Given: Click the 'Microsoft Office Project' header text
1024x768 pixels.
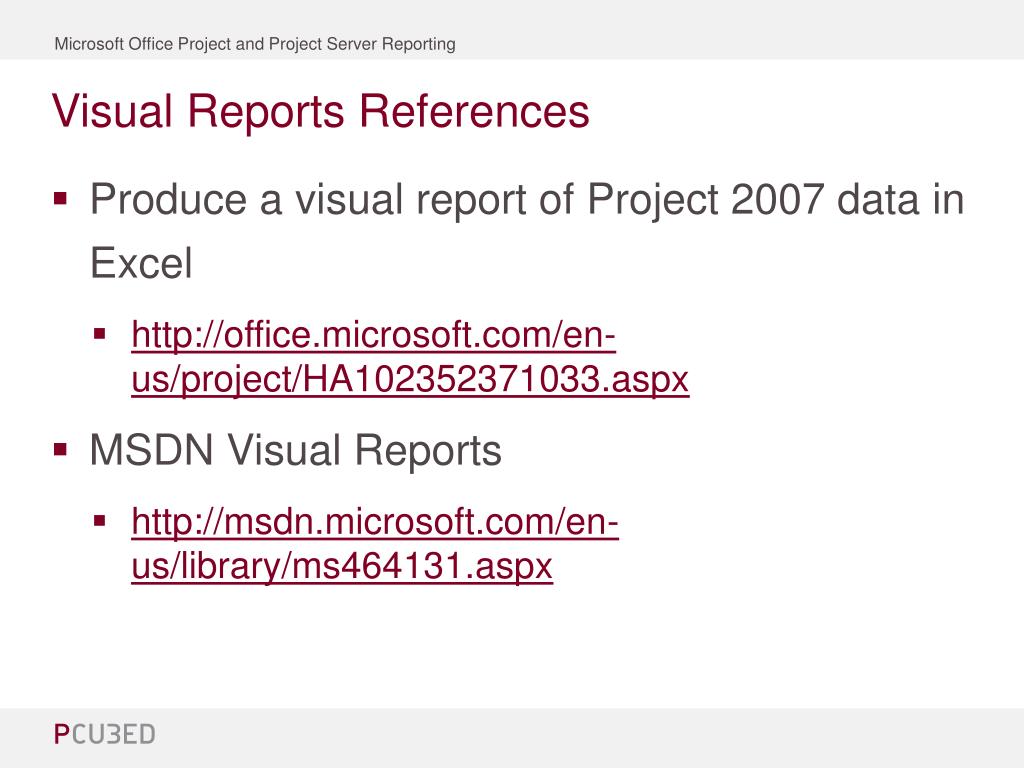Looking at the screenshot, I should point(142,44).
